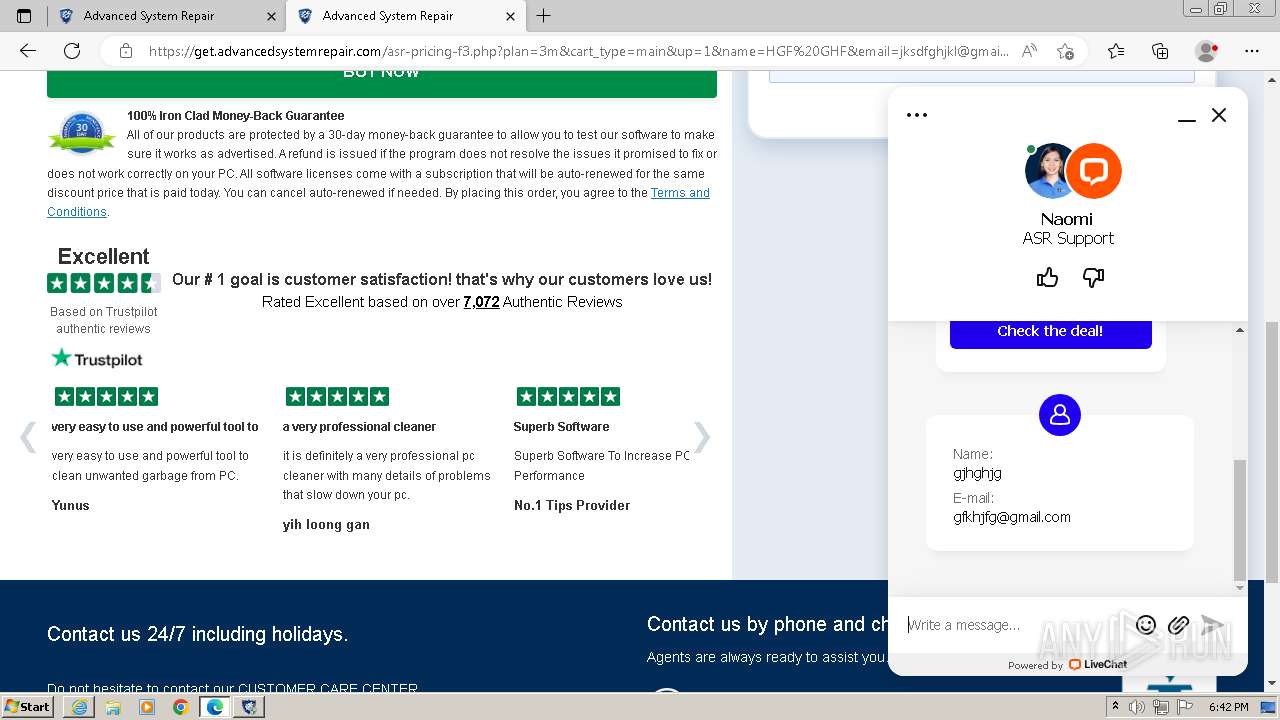Click the chat thumbs up icon

click(1047, 277)
